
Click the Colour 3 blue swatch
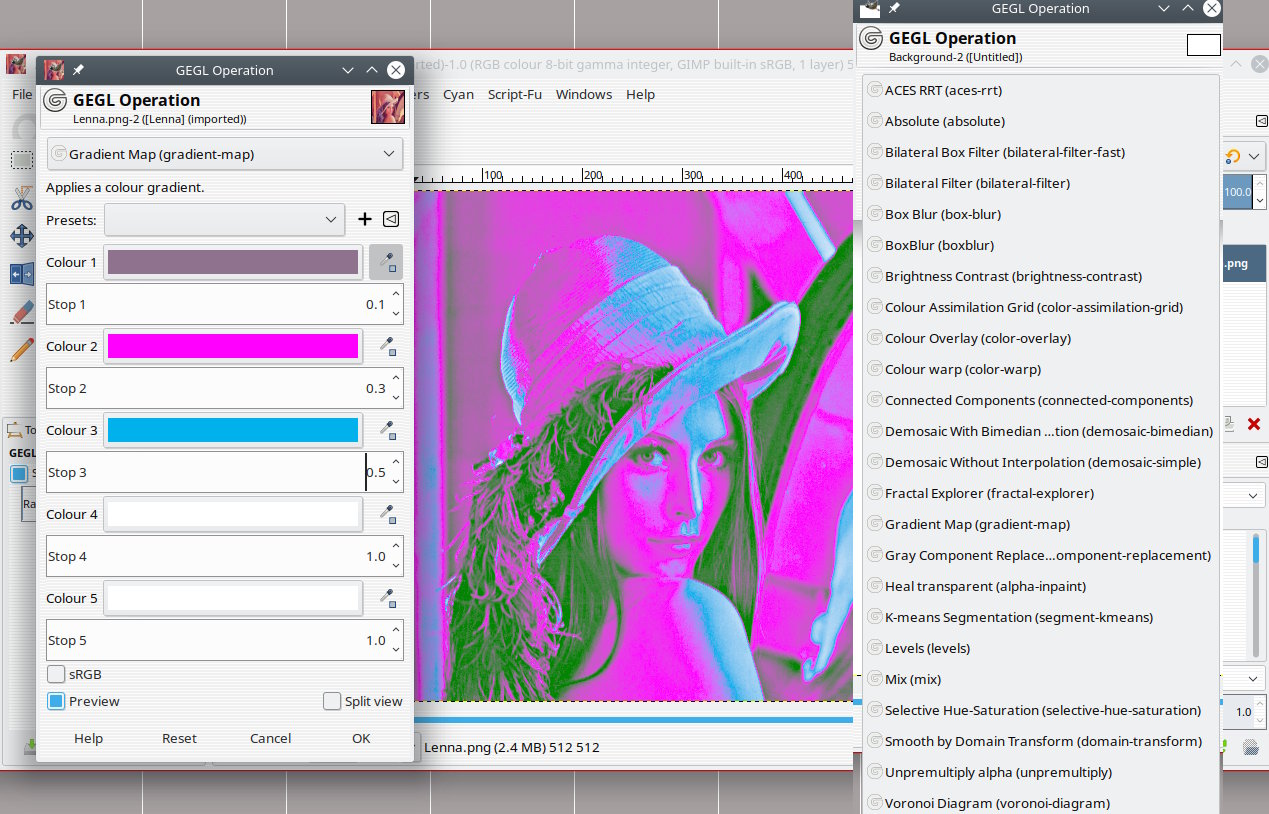233,430
